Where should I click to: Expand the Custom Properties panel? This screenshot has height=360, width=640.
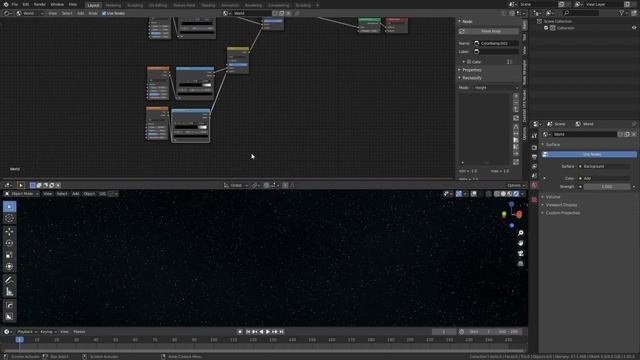coord(562,213)
